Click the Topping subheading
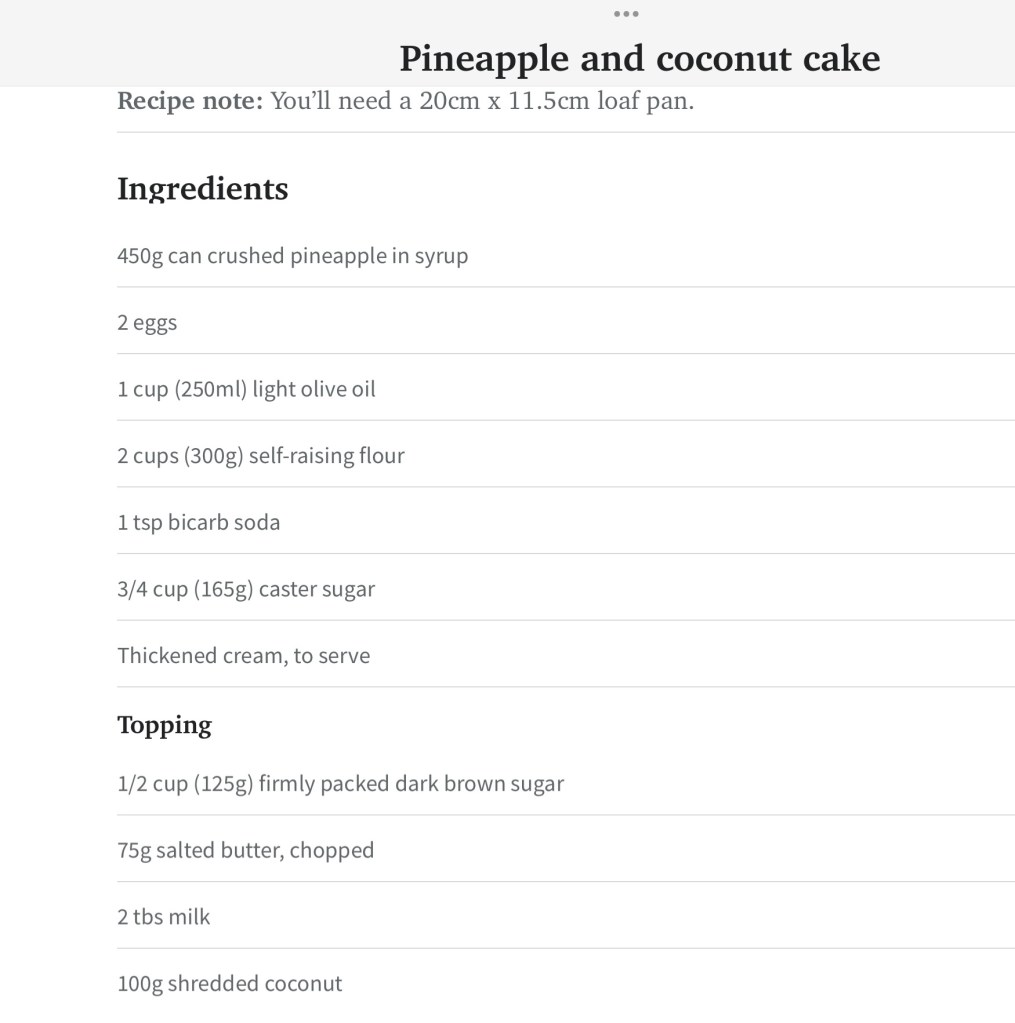Screen dimensions: 1015x1023 (x=164, y=725)
